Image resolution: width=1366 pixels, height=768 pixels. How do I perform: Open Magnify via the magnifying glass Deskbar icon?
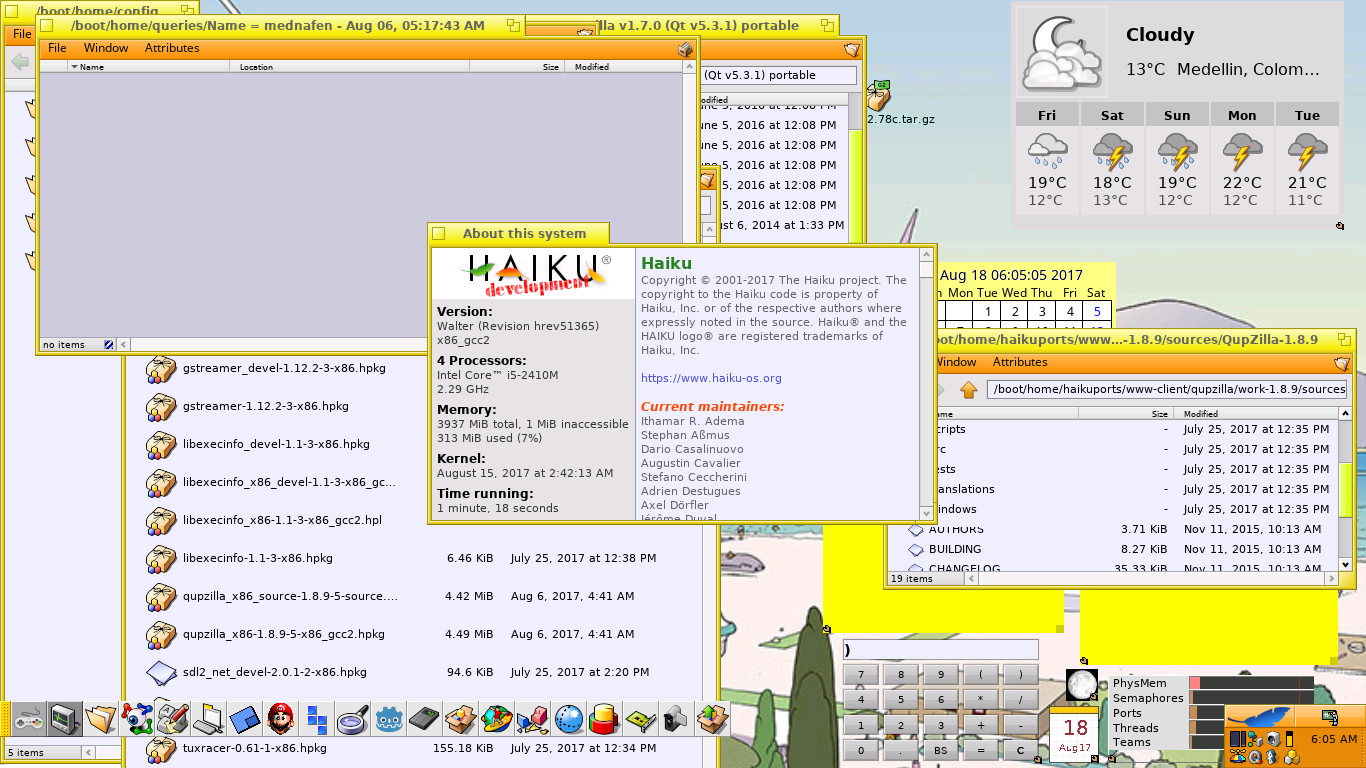350,718
